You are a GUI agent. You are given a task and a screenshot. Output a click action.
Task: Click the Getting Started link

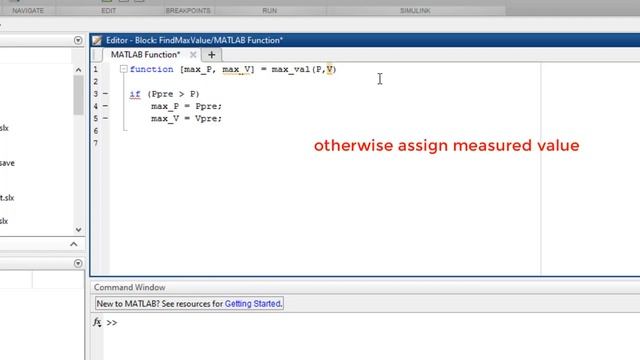coord(253,304)
